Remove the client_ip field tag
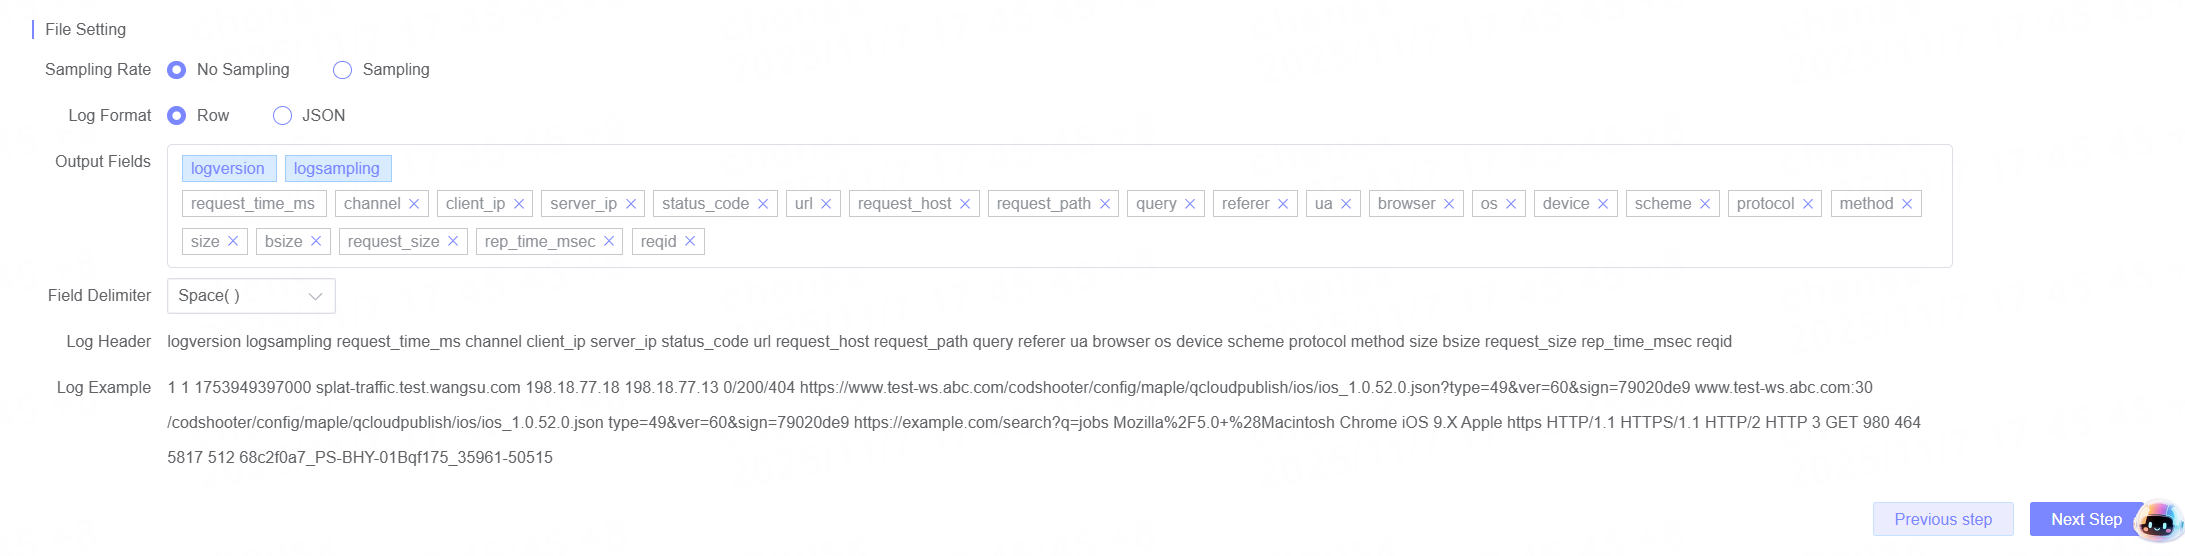Screen dimensions: 2185x556 coord(519,204)
